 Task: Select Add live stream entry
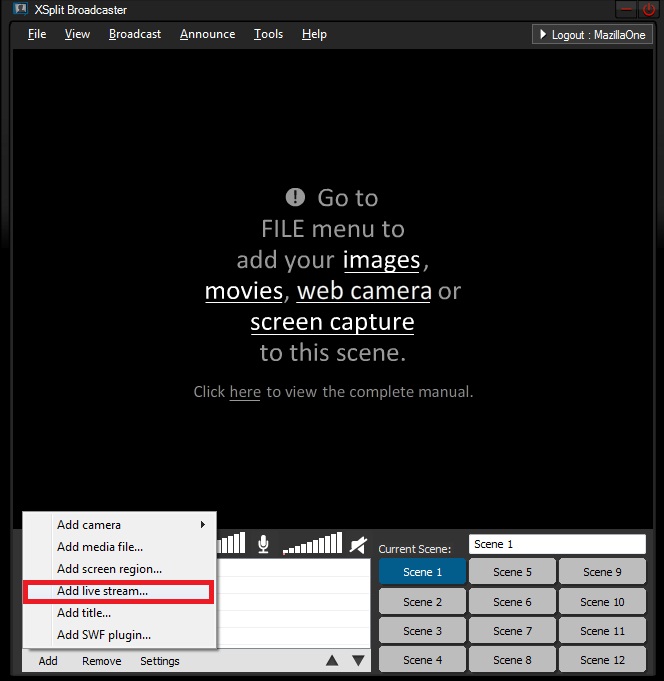(119, 591)
